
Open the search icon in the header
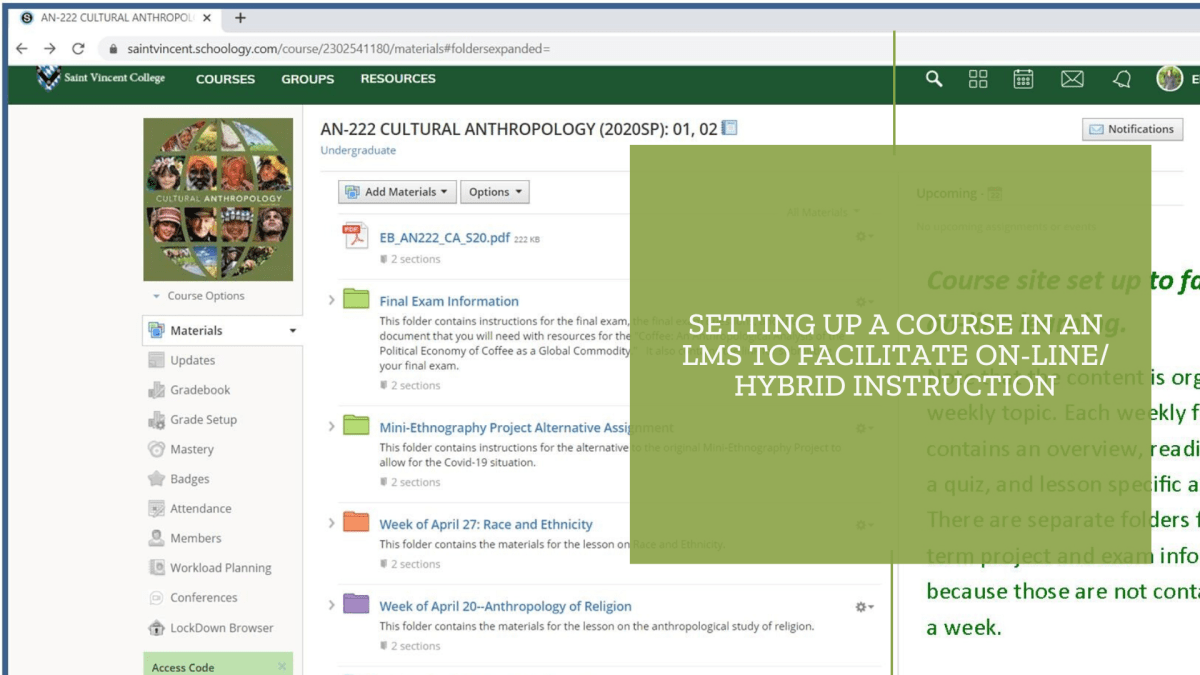click(x=933, y=78)
